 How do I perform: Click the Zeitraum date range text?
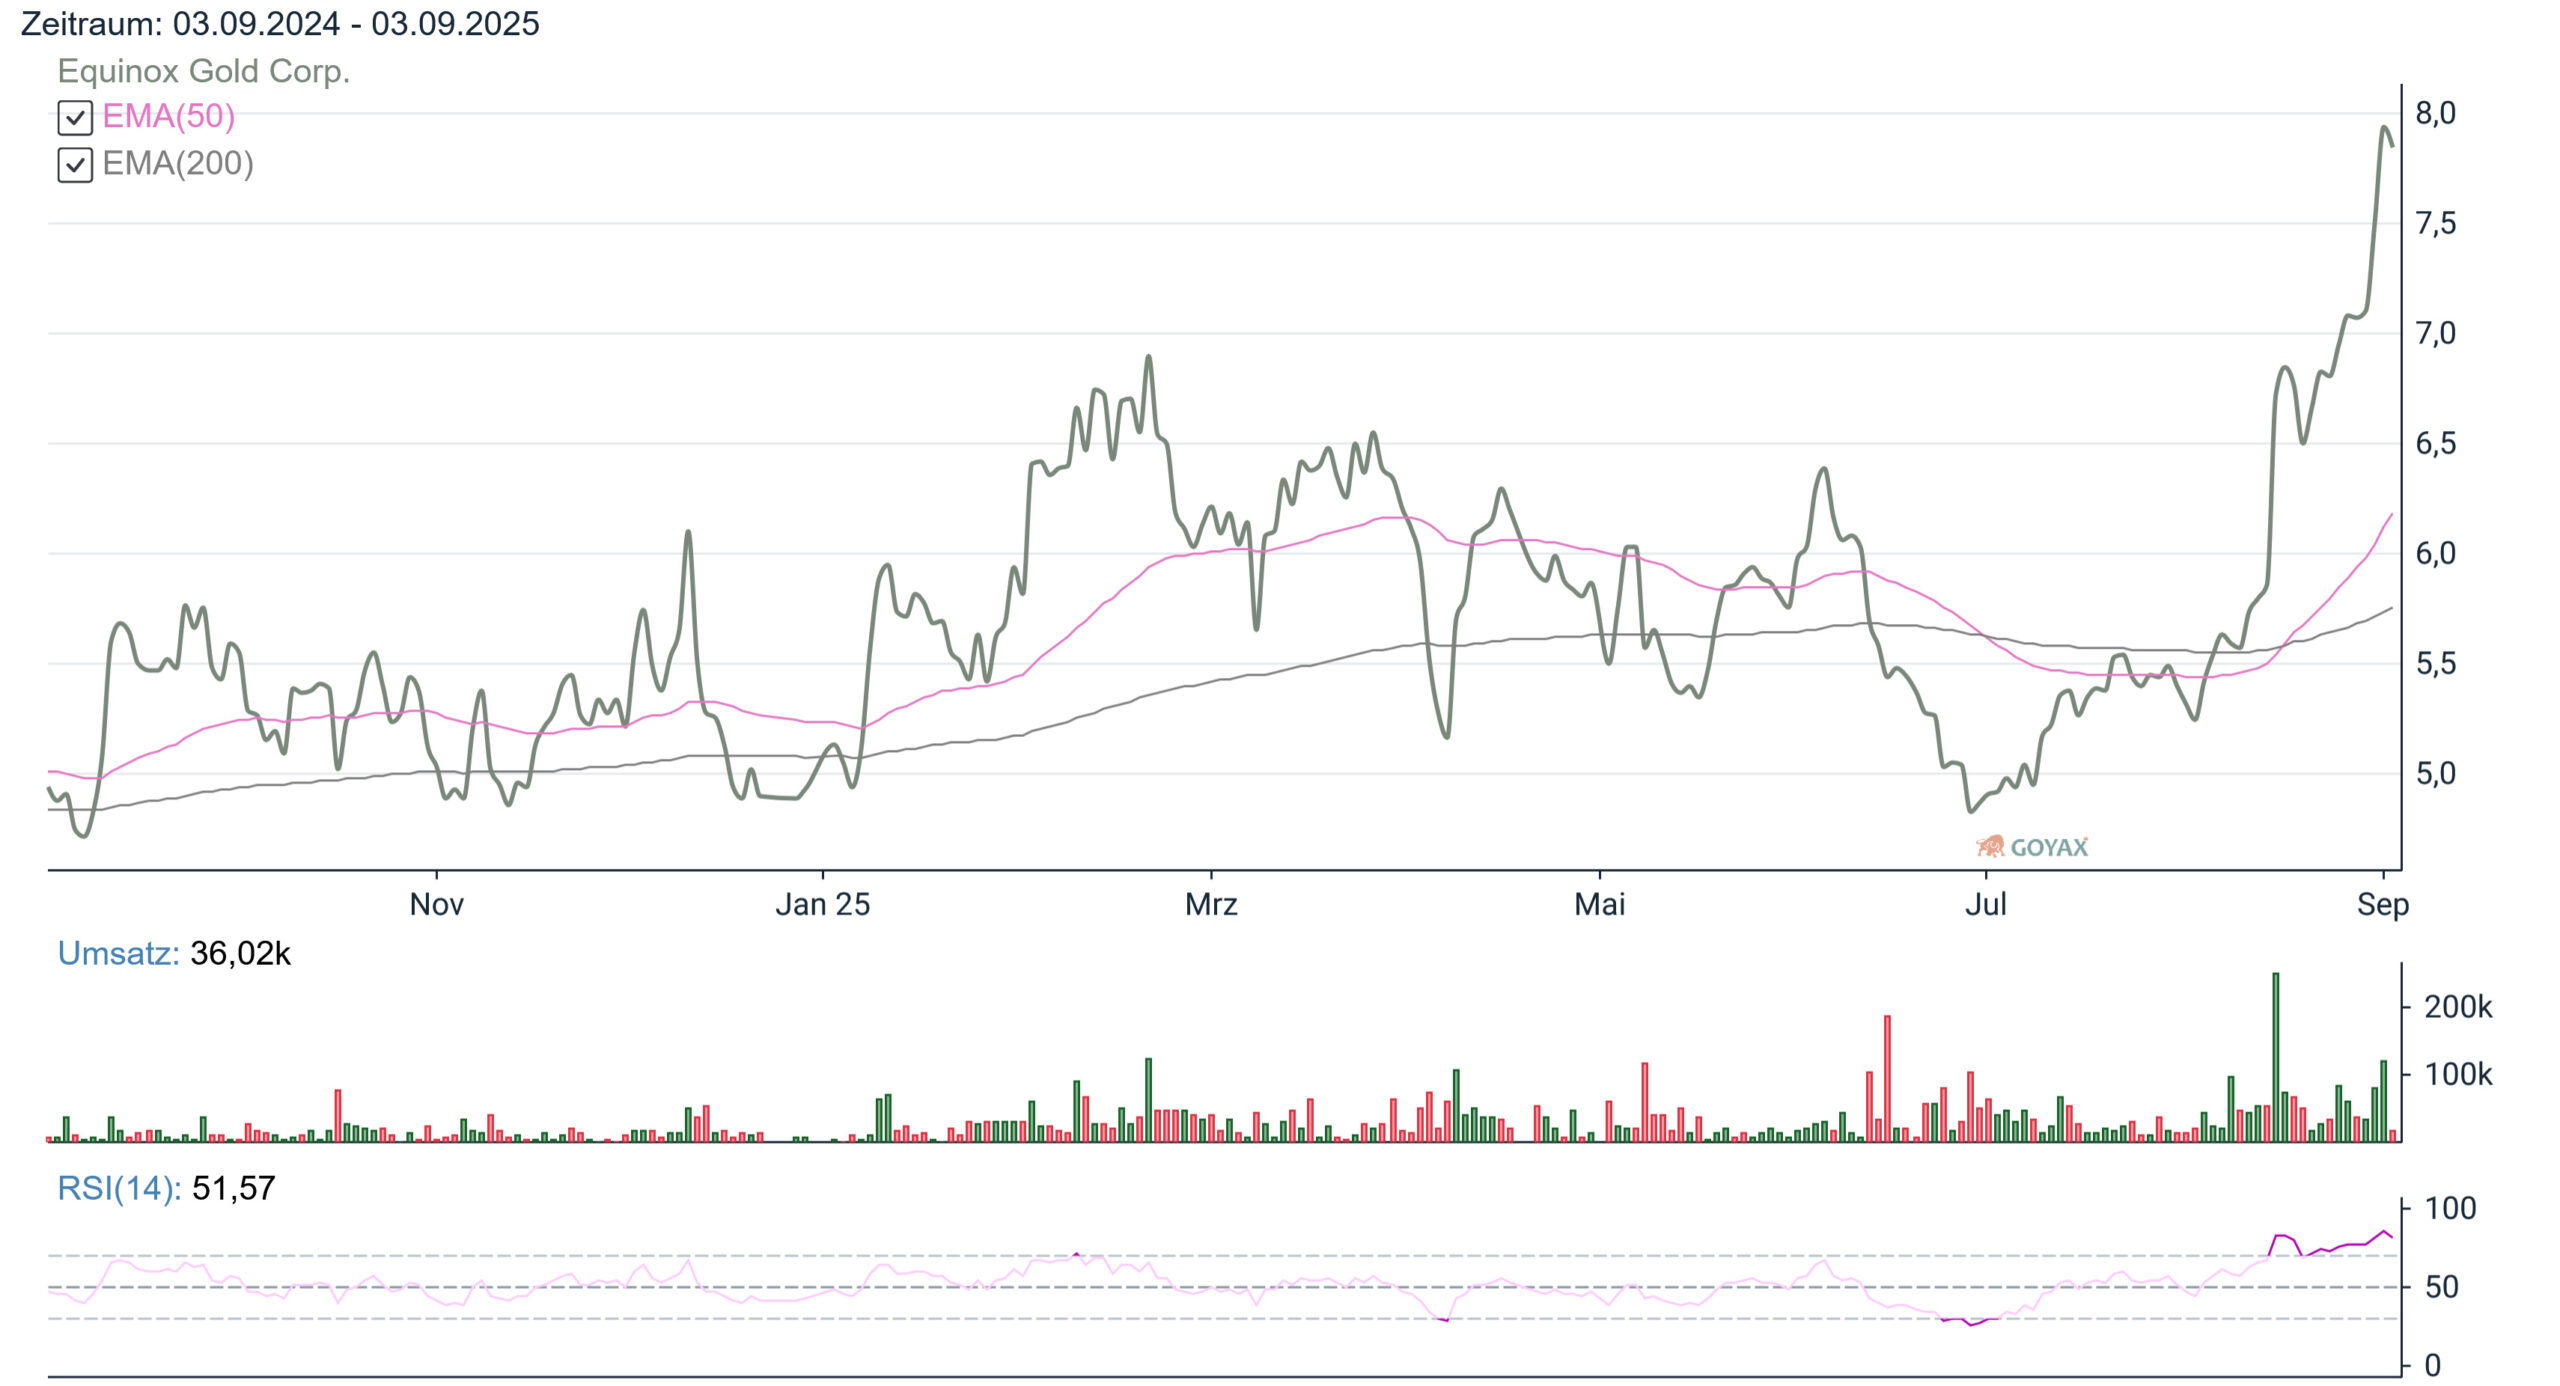(x=280, y=23)
